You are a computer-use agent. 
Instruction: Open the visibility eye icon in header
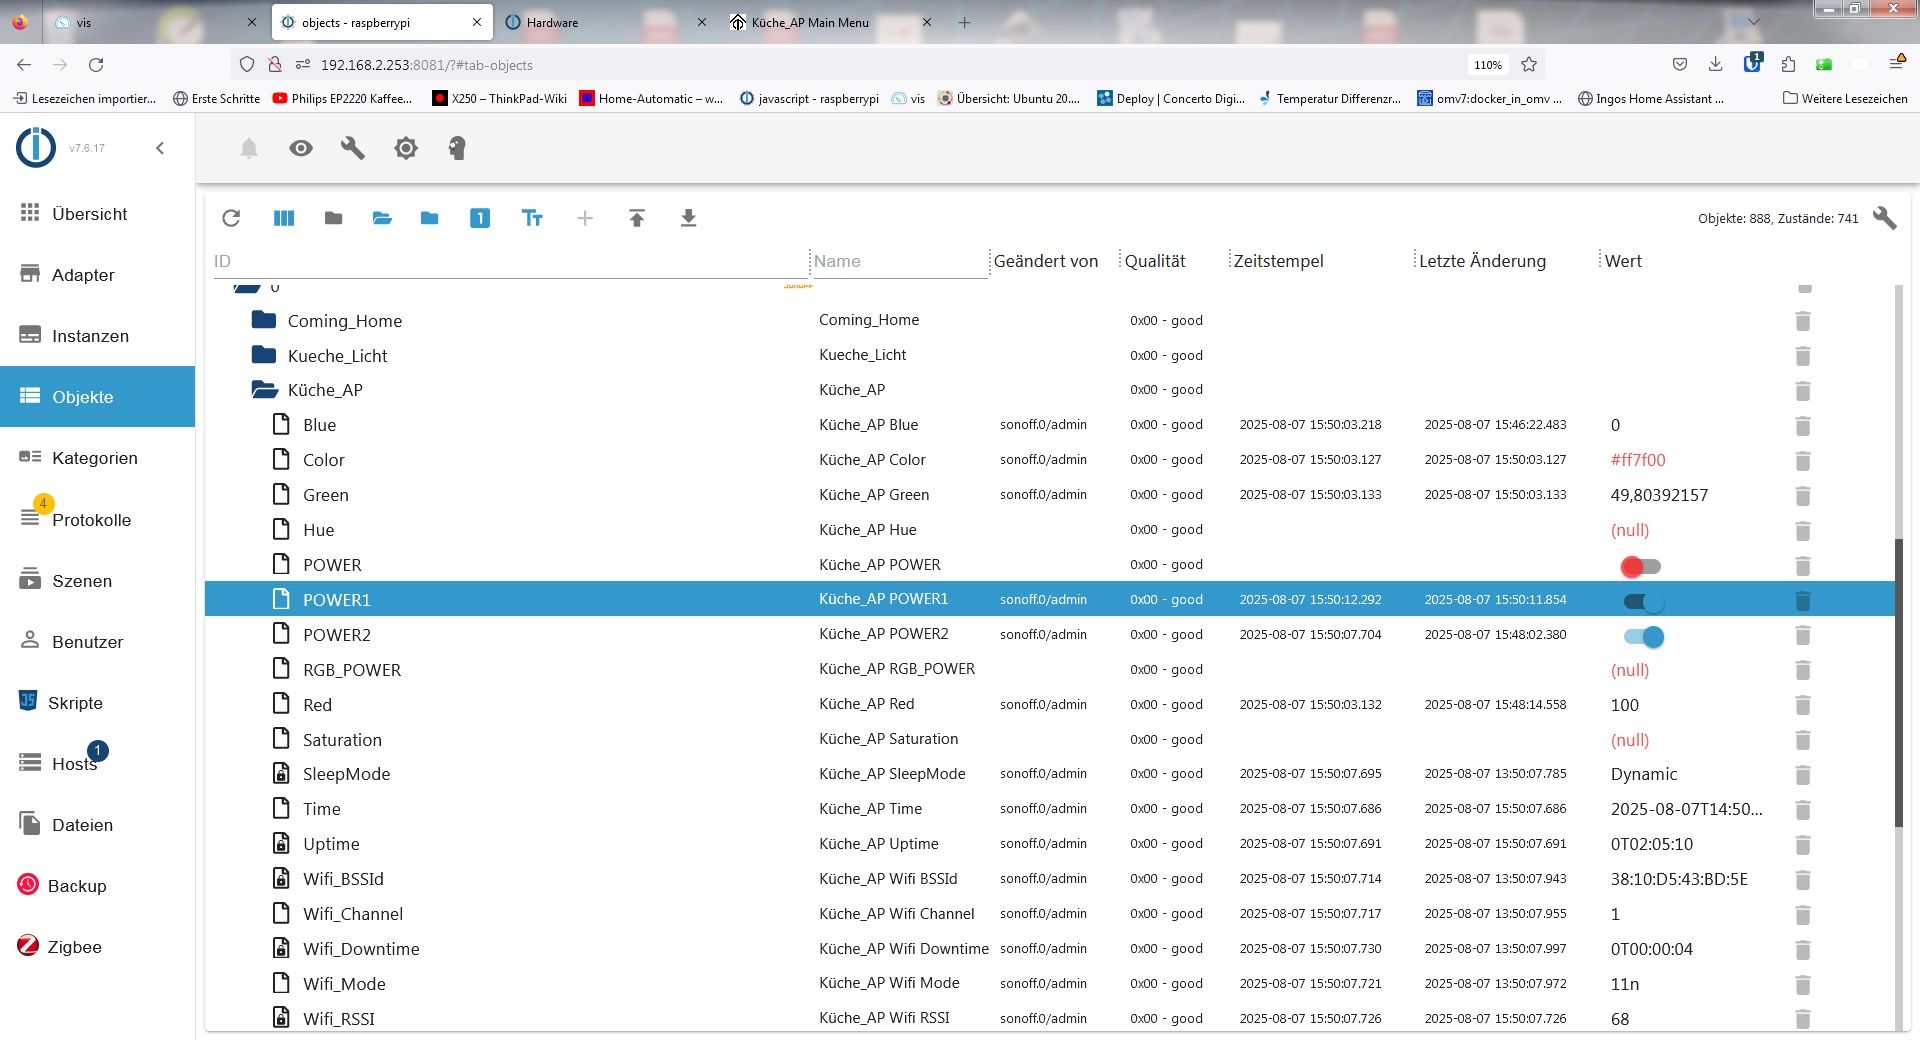coord(301,149)
